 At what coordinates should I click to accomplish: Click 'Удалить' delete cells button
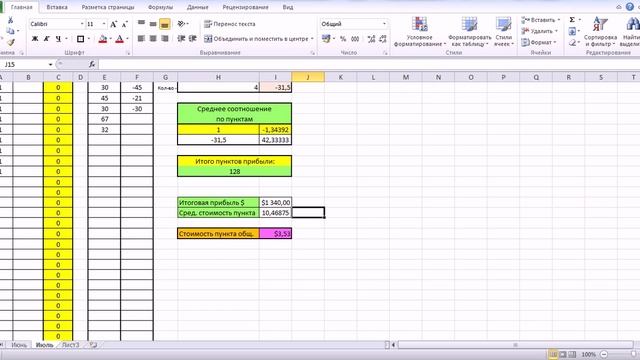[539, 31]
